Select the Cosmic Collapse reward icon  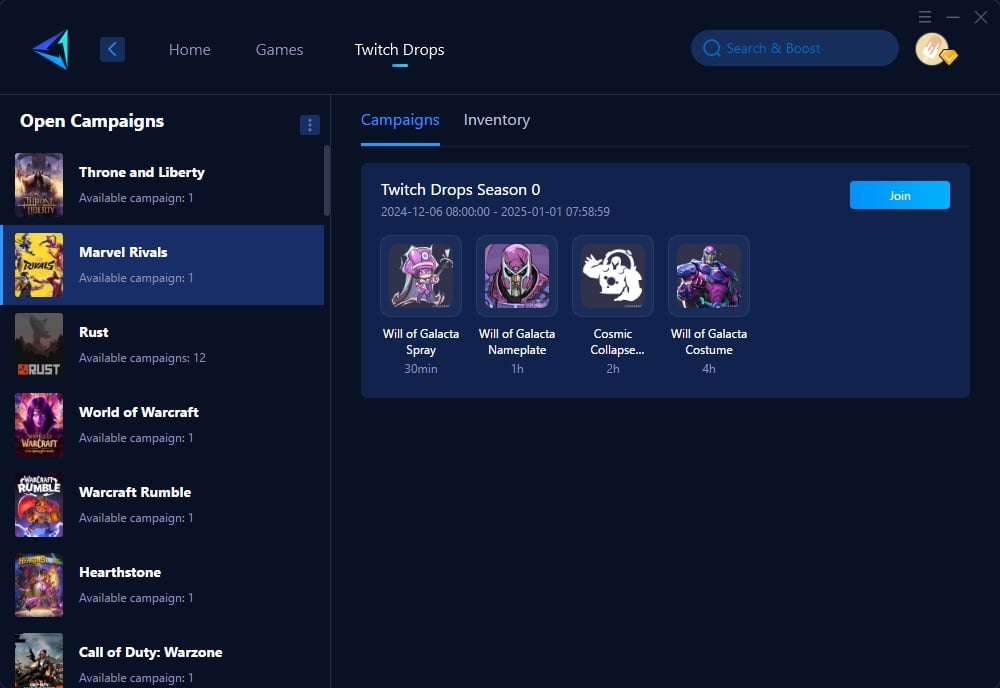coord(613,276)
